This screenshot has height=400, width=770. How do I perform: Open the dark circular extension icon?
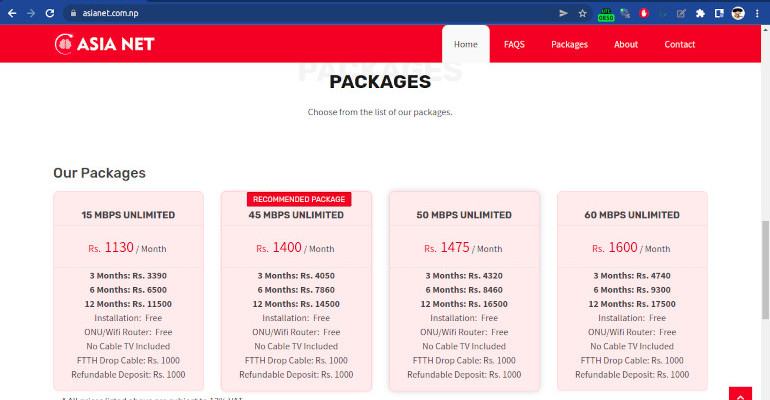pos(663,13)
